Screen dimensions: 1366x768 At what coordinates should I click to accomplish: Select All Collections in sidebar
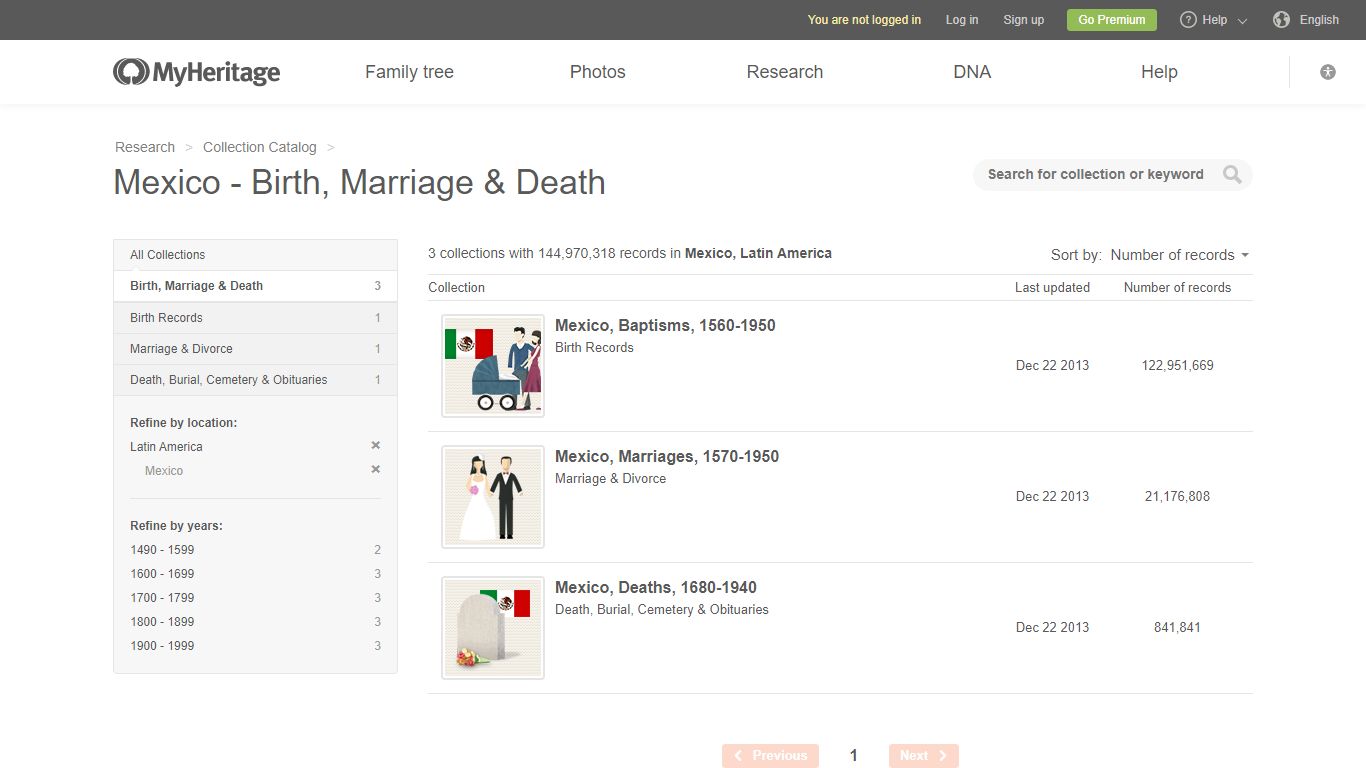[x=255, y=255]
